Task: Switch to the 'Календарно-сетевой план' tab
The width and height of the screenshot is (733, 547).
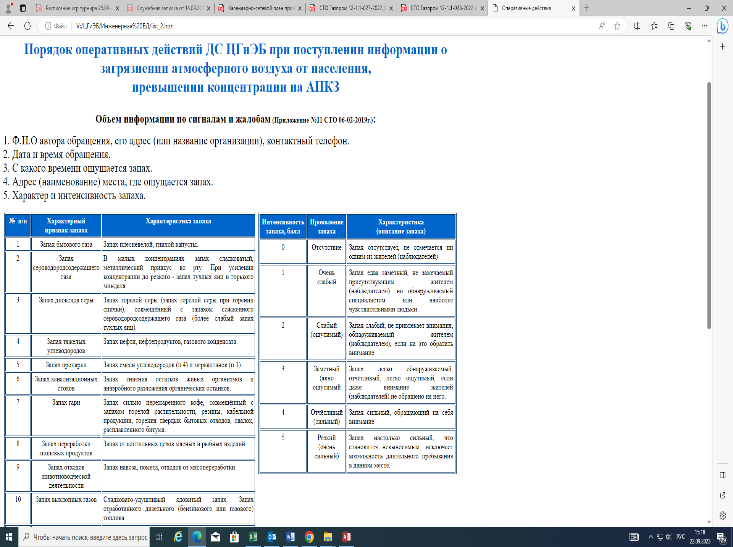Action: pyautogui.click(x=260, y=8)
